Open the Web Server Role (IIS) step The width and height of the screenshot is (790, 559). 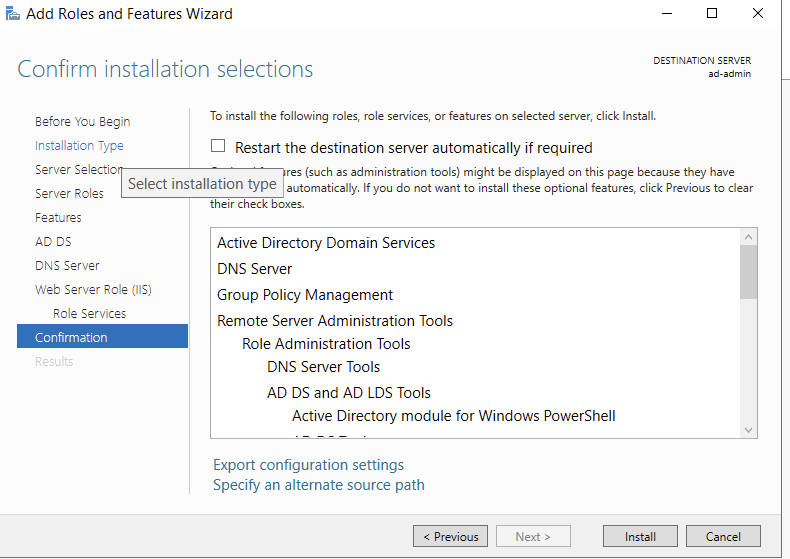(x=93, y=290)
